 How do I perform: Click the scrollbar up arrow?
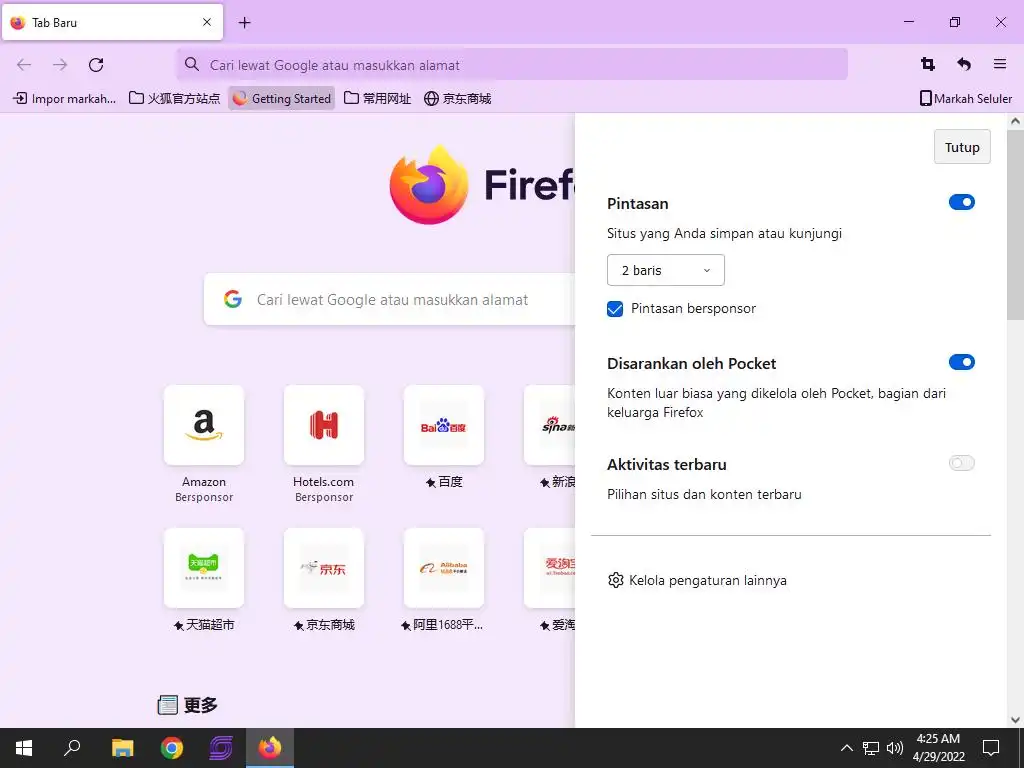(1015, 121)
